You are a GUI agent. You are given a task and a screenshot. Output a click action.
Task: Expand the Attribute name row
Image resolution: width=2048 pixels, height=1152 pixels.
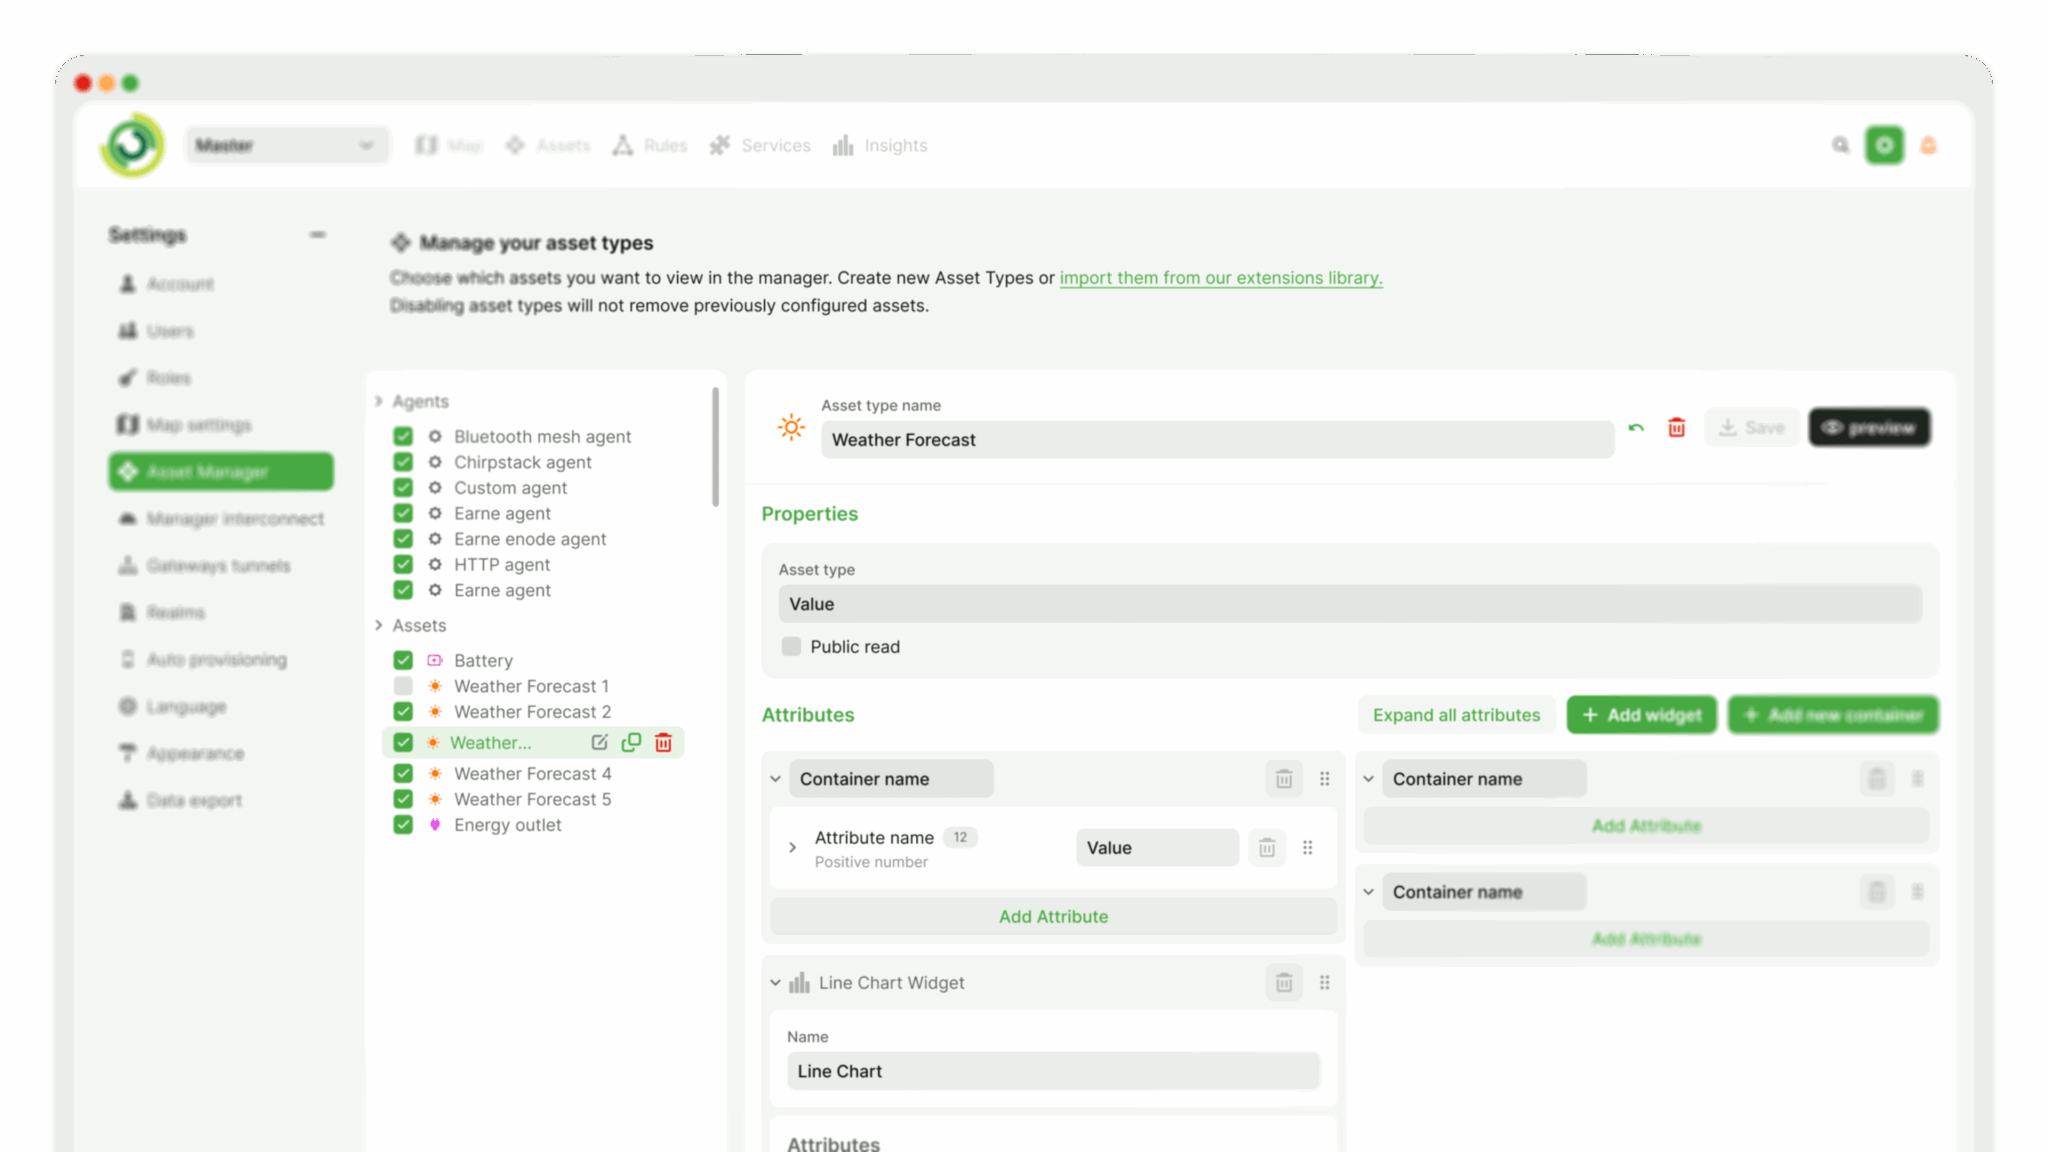792,848
